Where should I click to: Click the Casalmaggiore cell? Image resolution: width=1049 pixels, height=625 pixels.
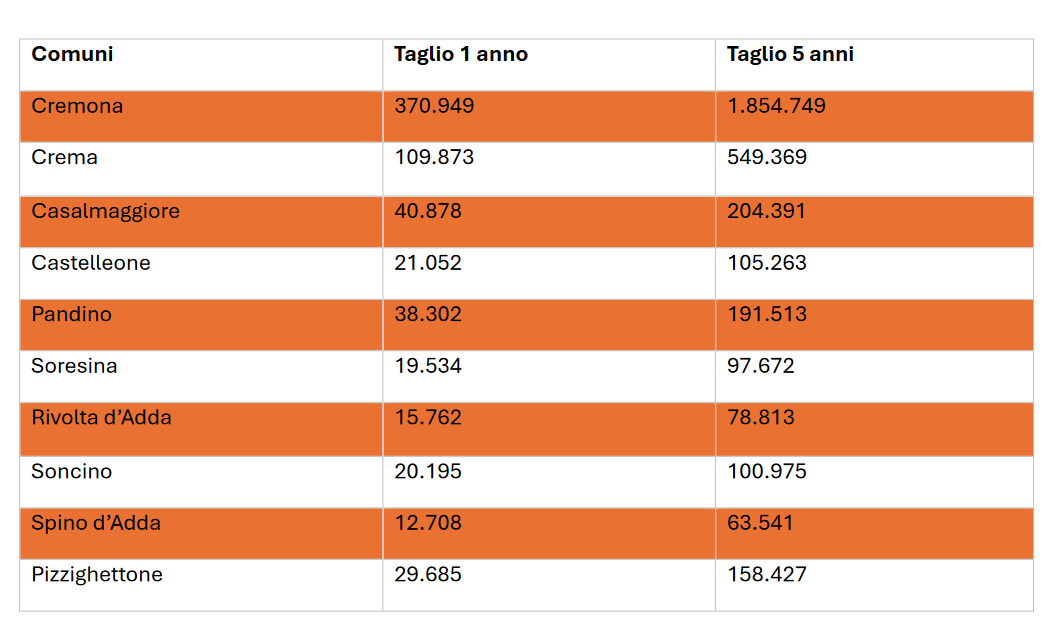tap(105, 211)
